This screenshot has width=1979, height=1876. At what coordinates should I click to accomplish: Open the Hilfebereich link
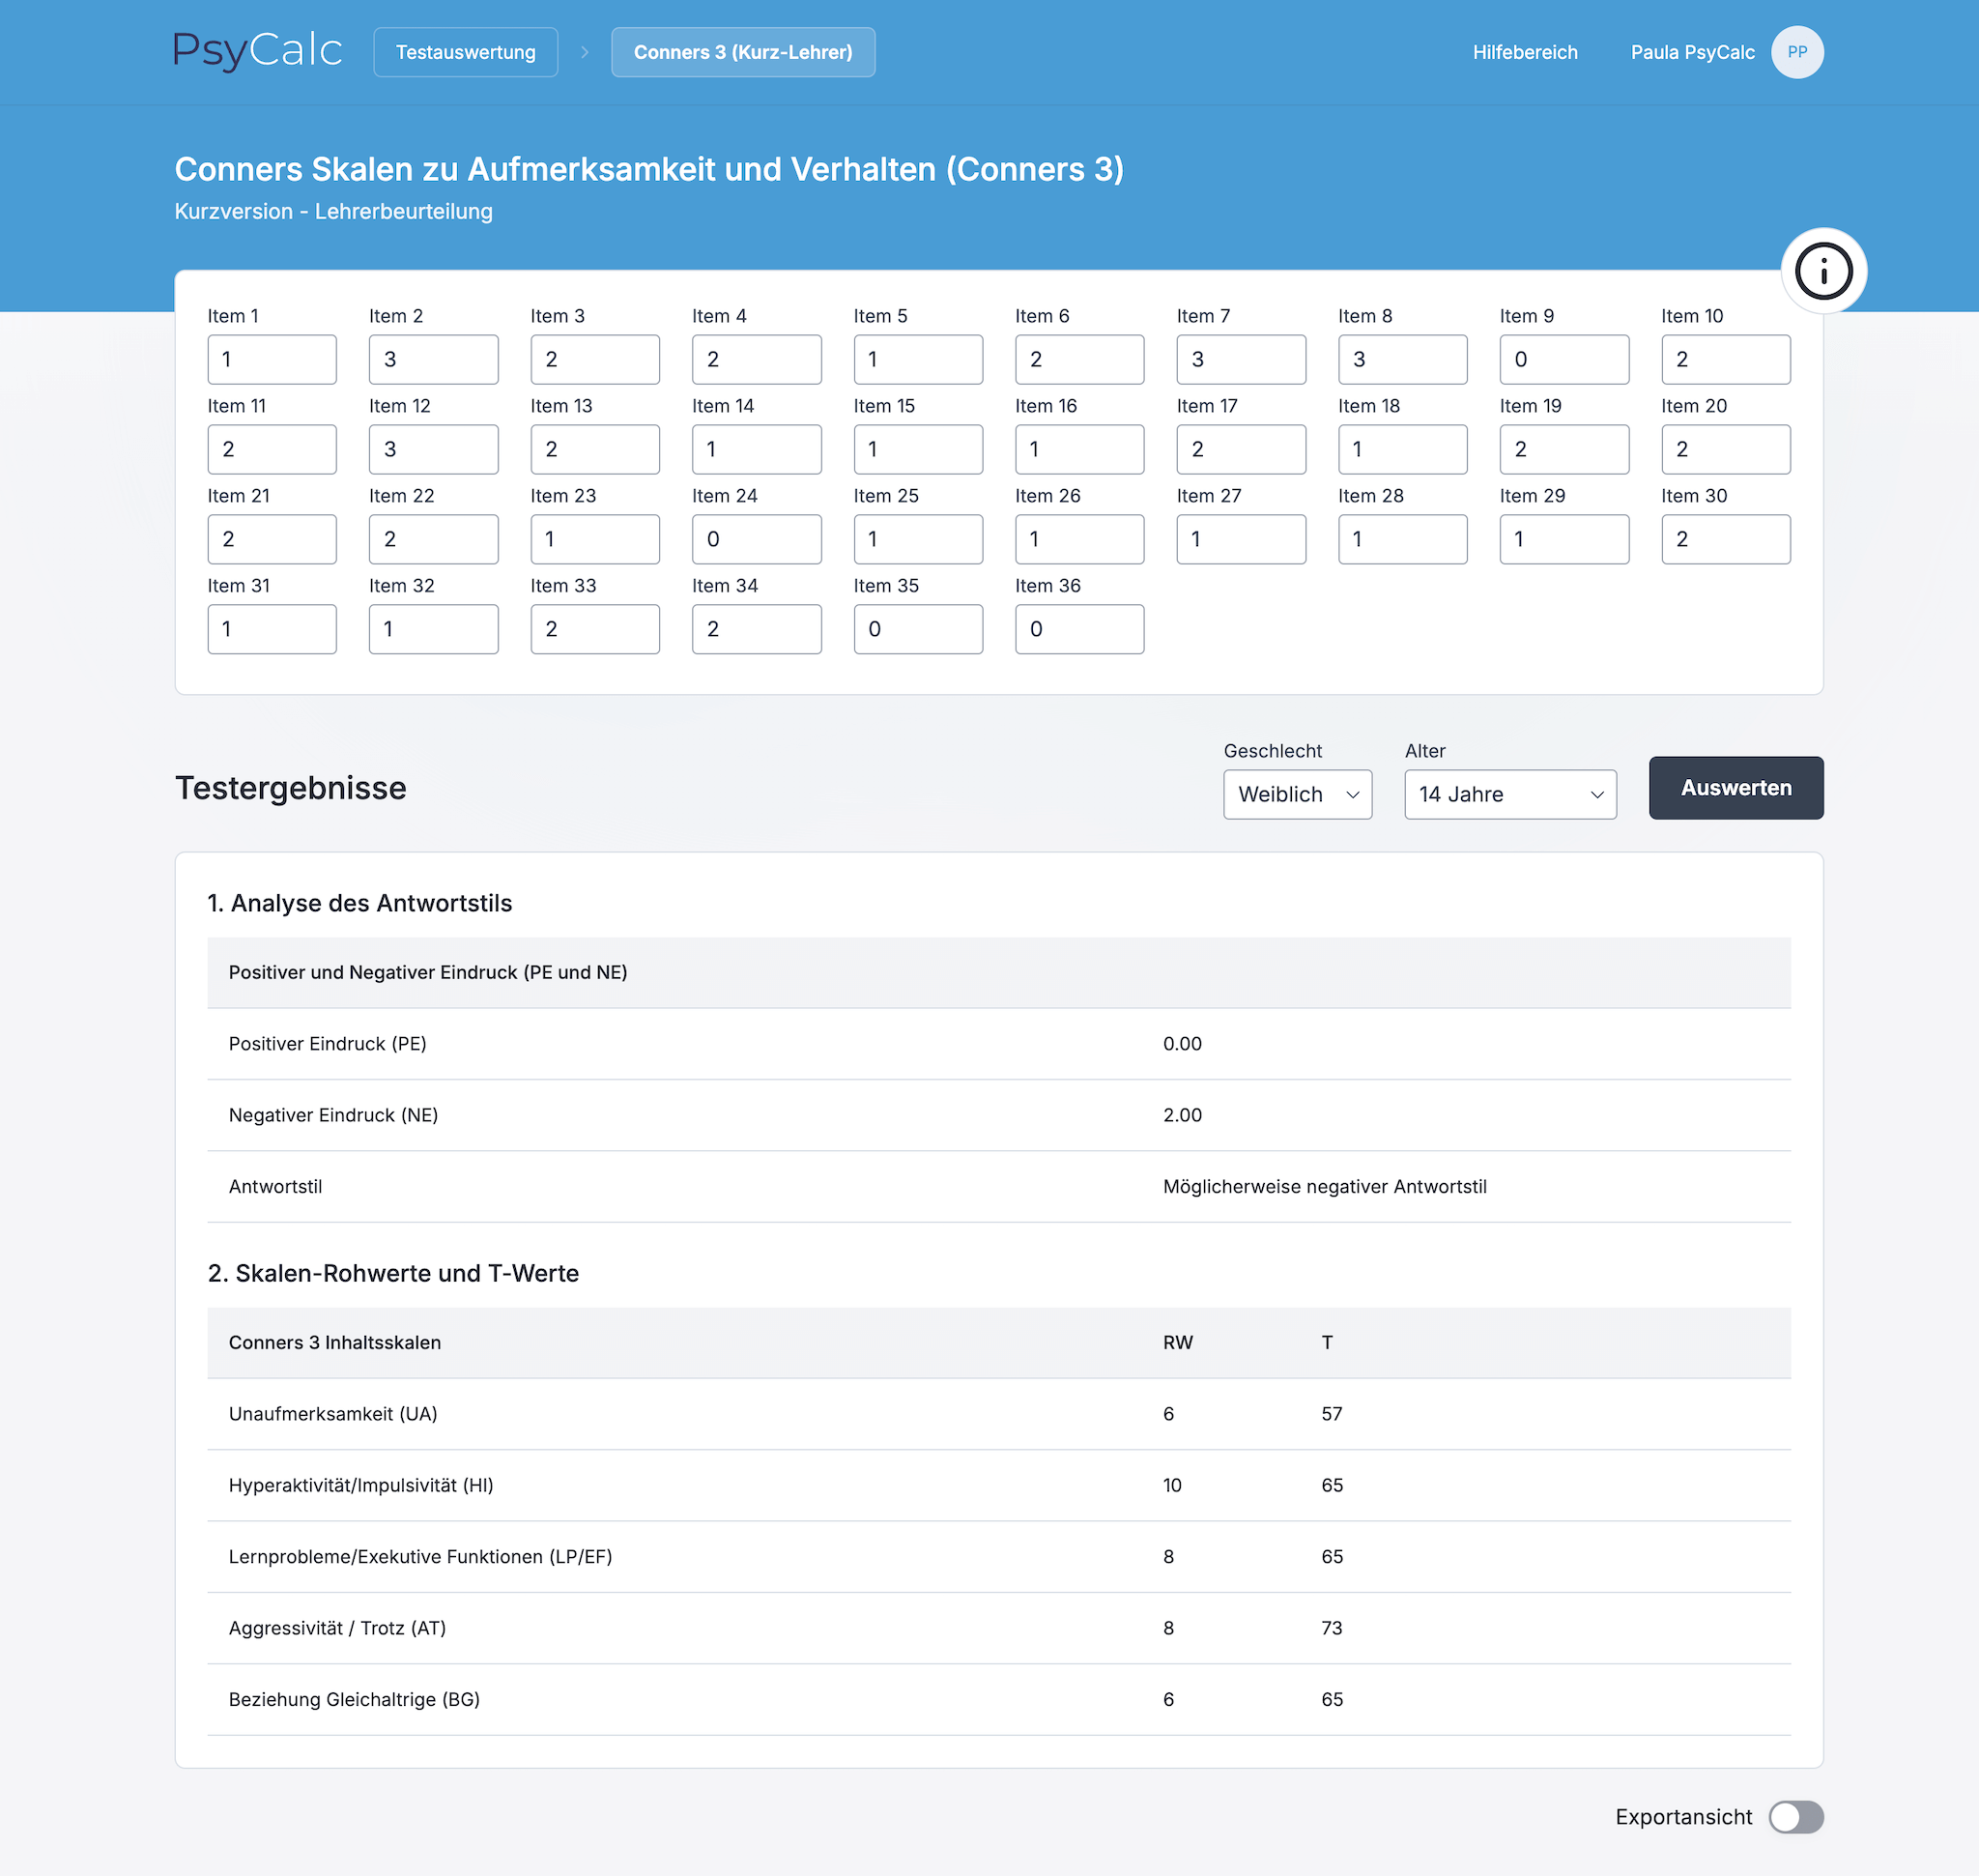1524,52
